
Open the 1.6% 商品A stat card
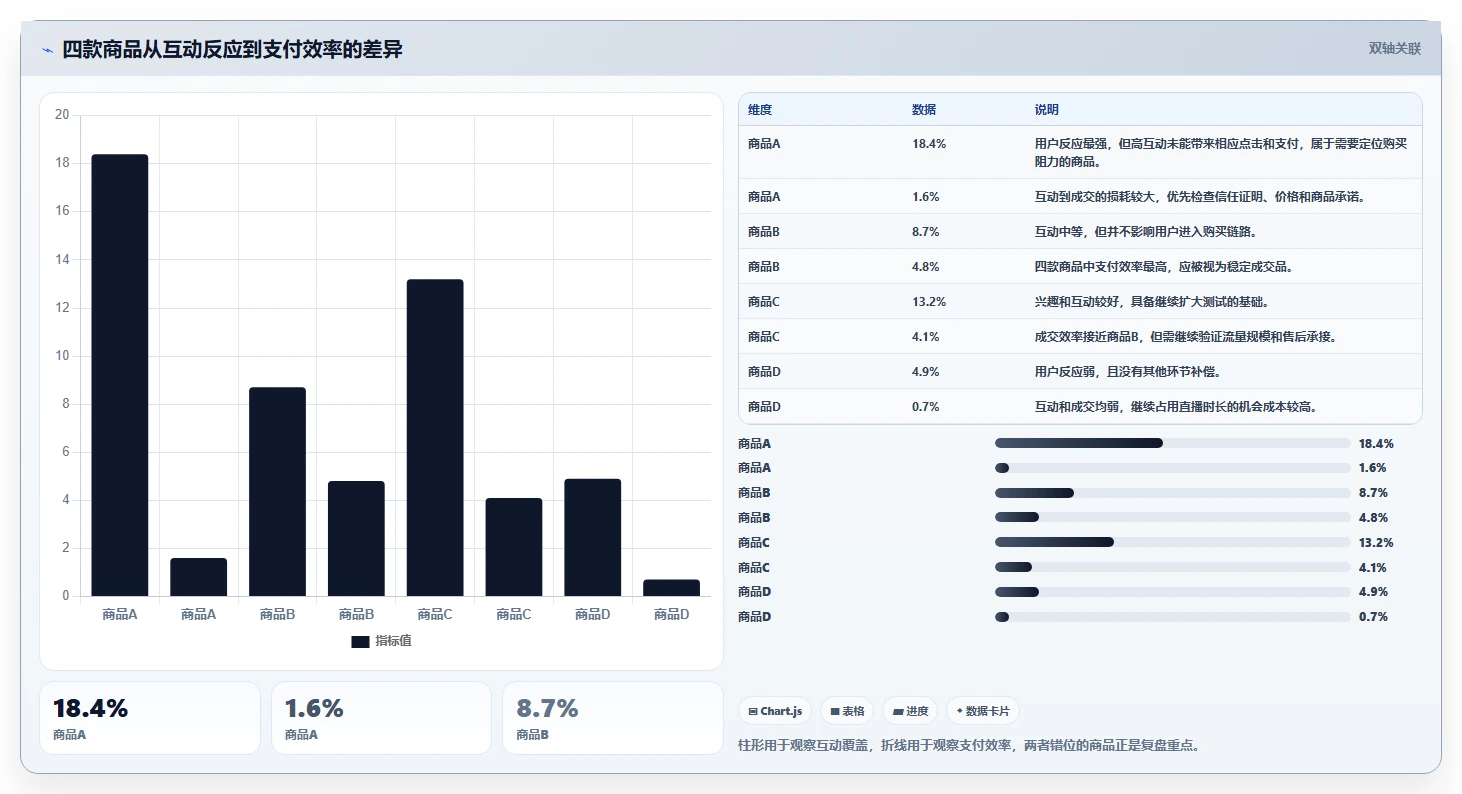tap(381, 718)
